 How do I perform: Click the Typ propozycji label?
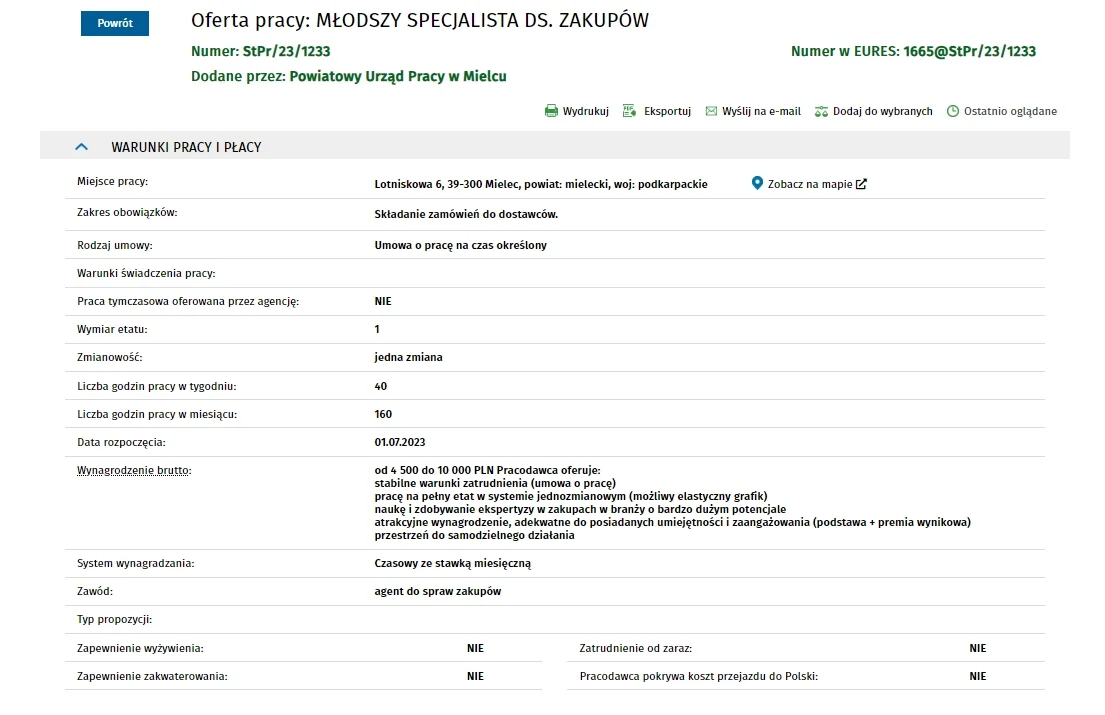114,620
